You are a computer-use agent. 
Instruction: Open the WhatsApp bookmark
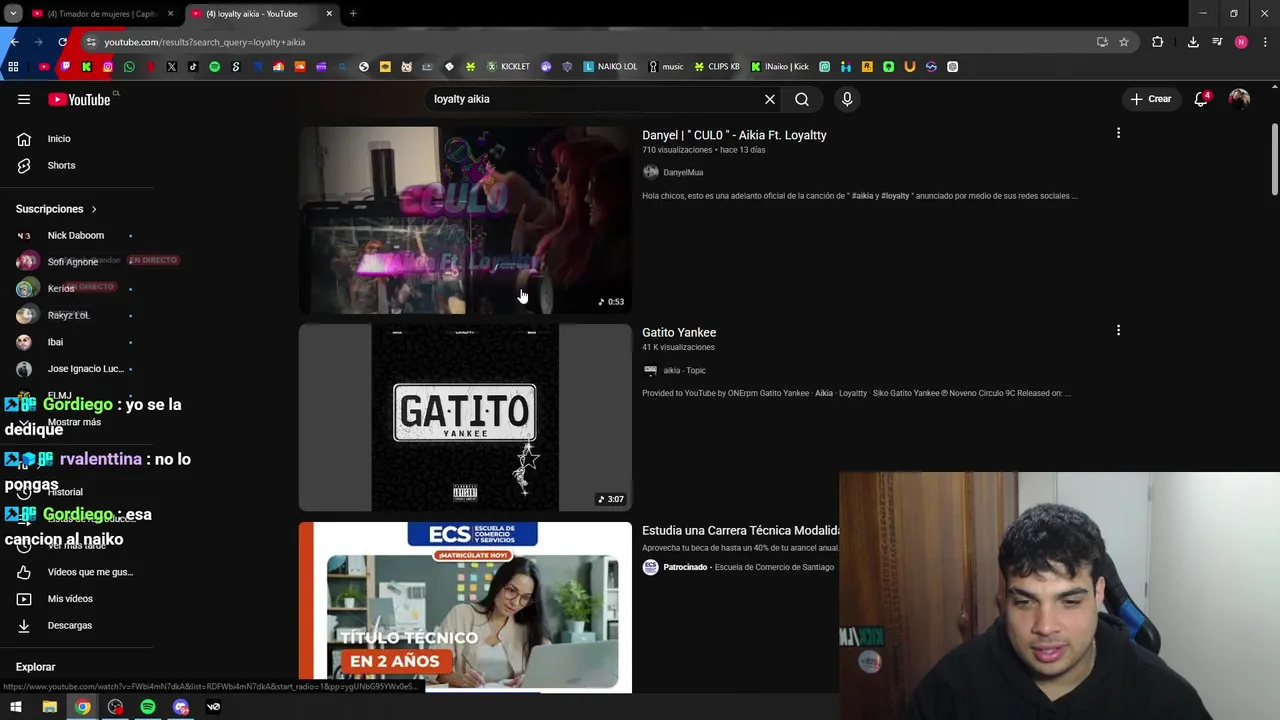[129, 67]
